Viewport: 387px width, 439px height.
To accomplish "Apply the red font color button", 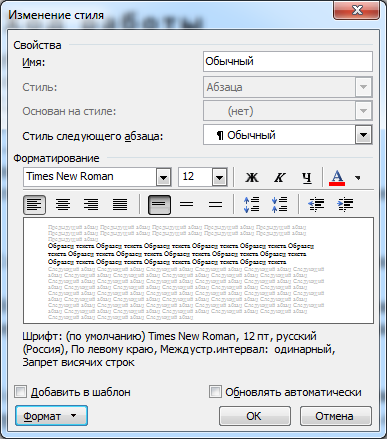I will click(x=337, y=177).
